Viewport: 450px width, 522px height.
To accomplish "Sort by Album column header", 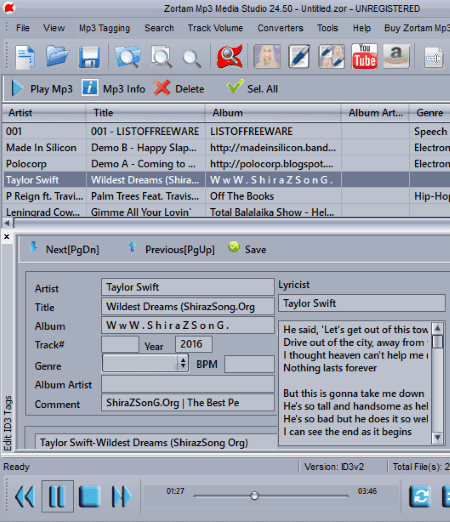I will click(273, 113).
